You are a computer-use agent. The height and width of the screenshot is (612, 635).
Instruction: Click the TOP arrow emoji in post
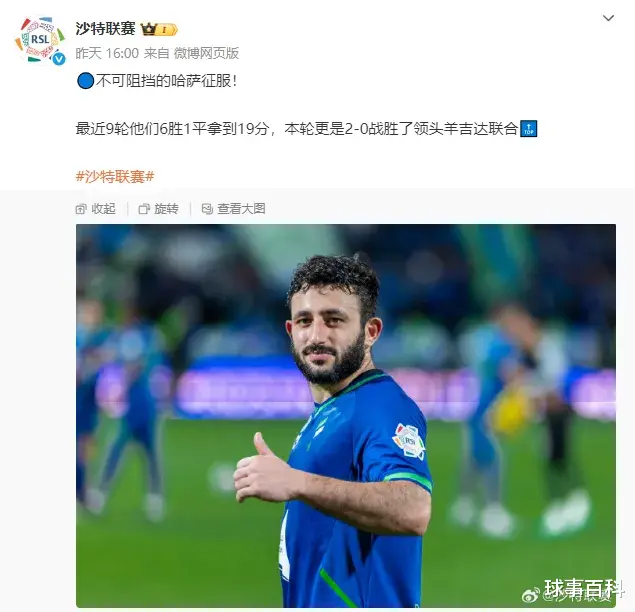(528, 129)
